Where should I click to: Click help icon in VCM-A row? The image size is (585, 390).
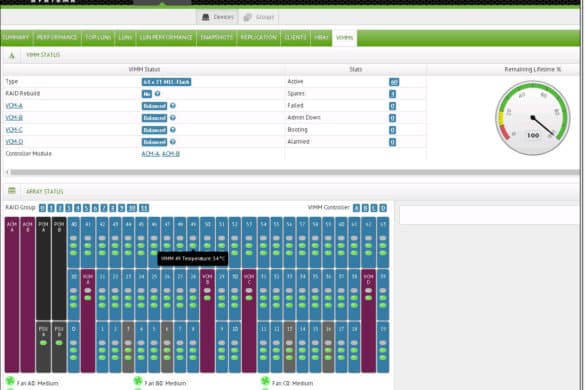173,106
